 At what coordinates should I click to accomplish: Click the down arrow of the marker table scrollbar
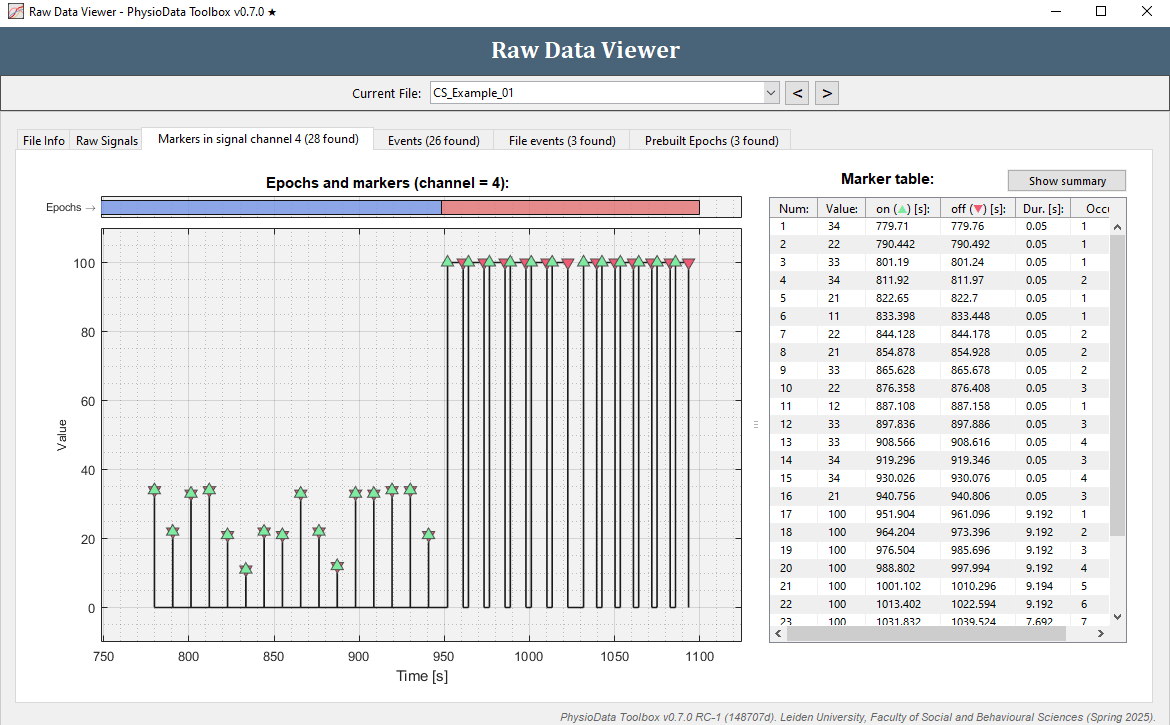pyautogui.click(x=1118, y=617)
